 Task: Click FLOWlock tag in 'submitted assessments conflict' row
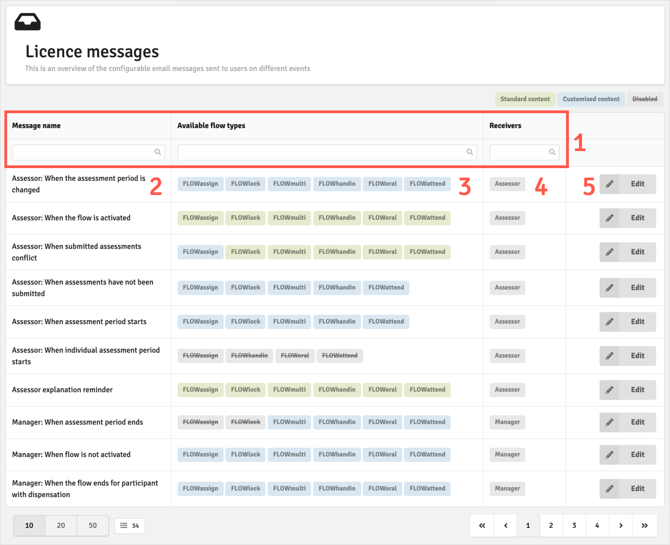pyautogui.click(x=245, y=252)
